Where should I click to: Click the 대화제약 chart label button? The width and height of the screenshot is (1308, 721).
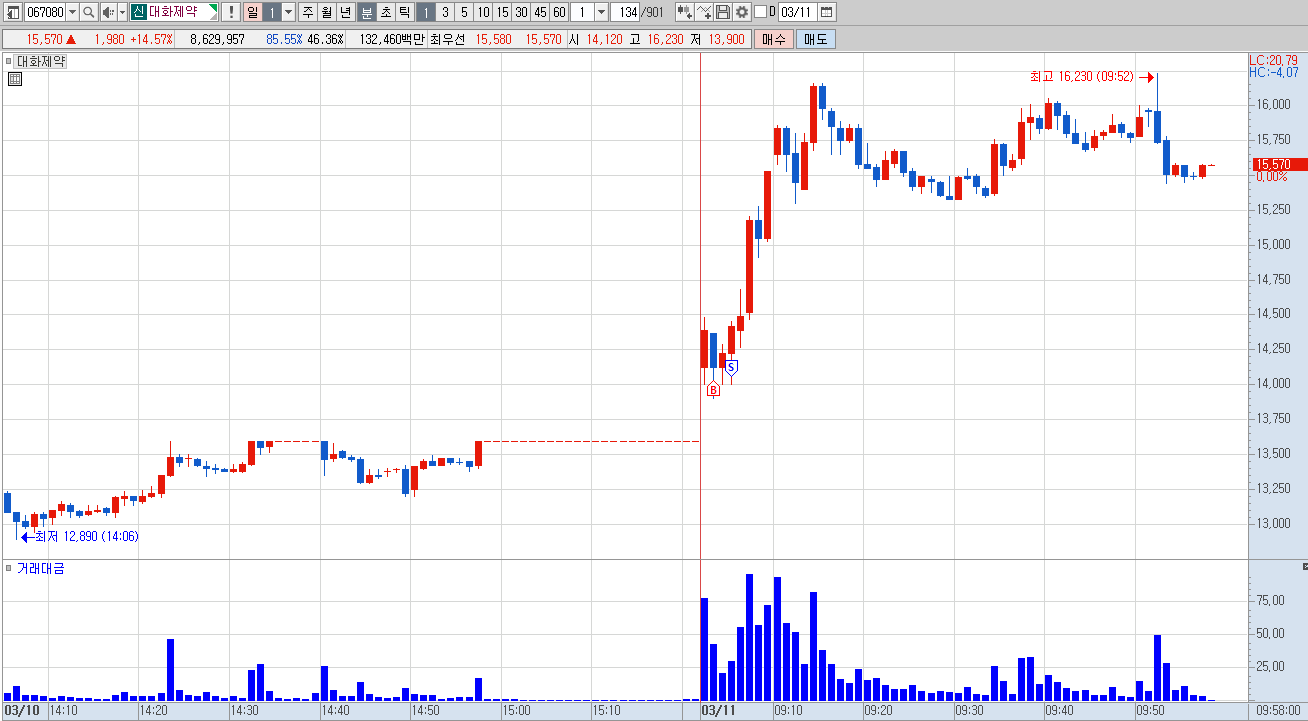[x=41, y=61]
